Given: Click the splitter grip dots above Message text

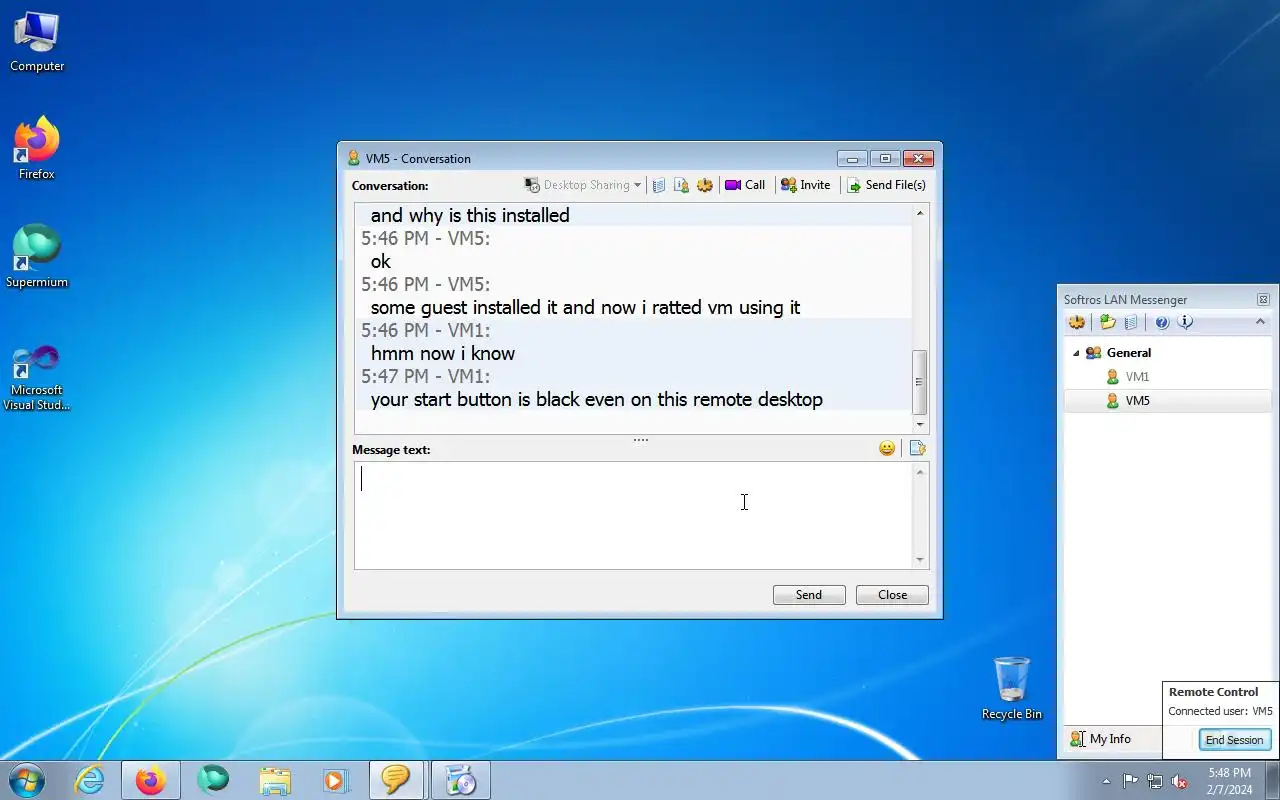Looking at the screenshot, I should click(641, 439).
